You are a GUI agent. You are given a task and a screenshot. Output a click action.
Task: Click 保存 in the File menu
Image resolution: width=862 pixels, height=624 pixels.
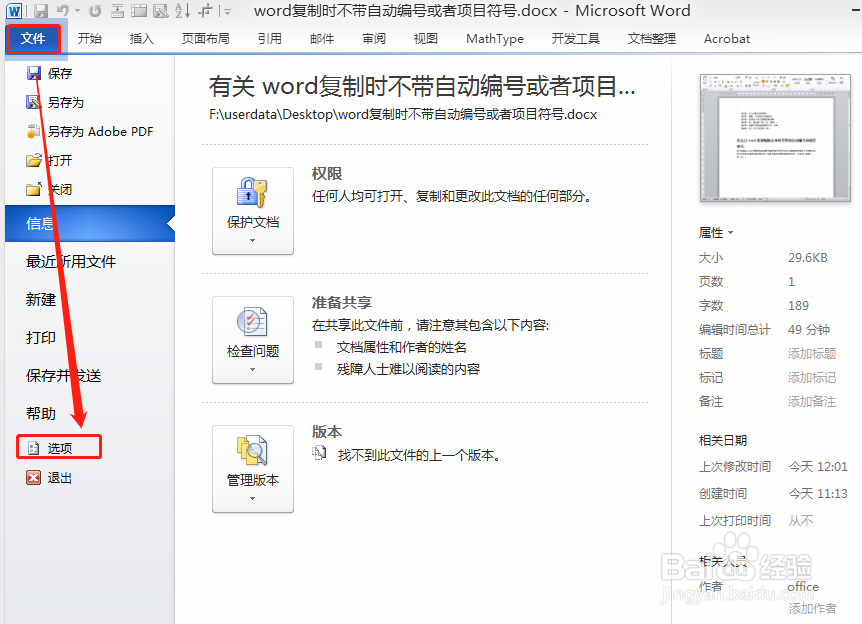click(49, 73)
